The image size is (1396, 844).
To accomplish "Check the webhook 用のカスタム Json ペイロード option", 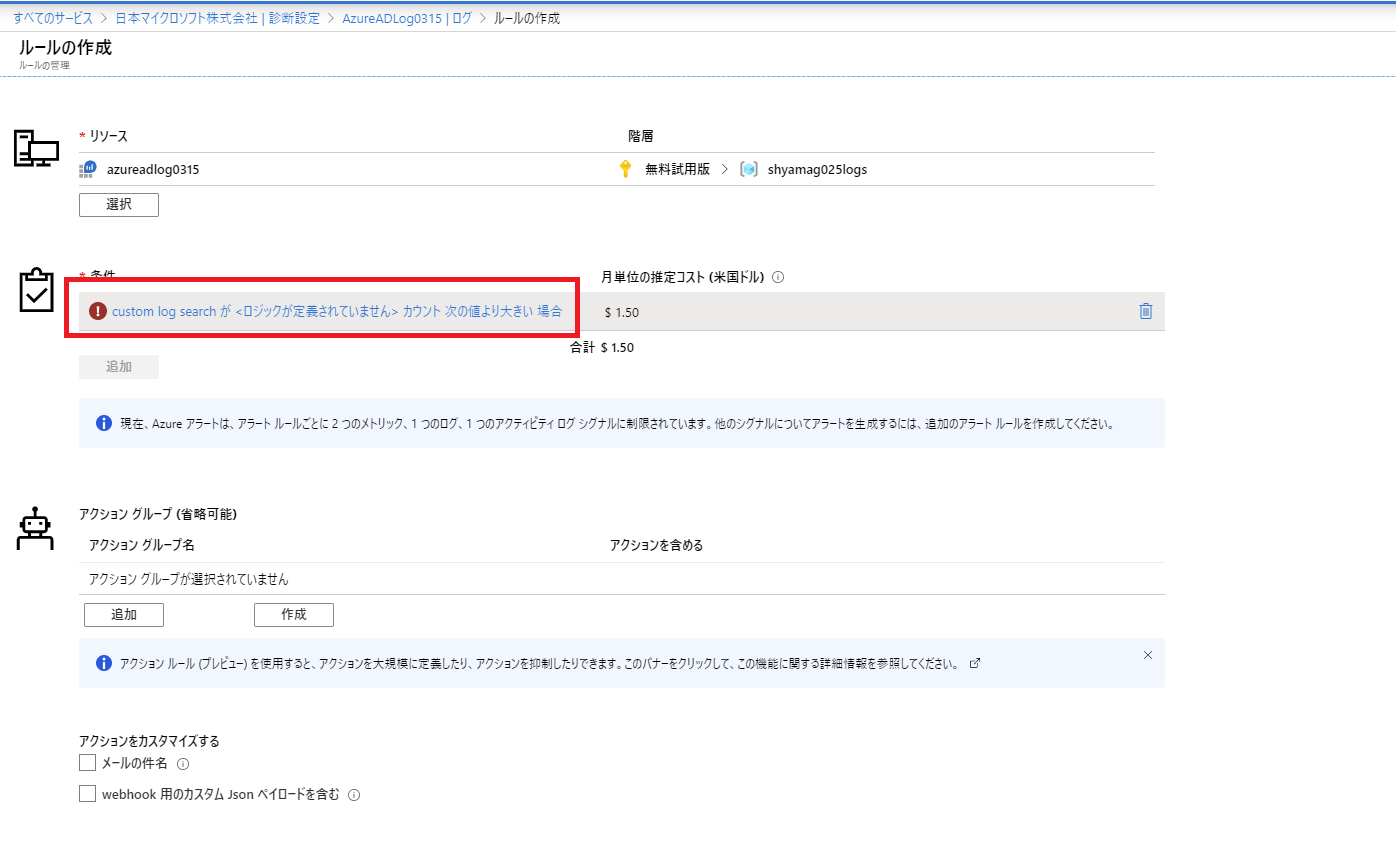I will (87, 794).
